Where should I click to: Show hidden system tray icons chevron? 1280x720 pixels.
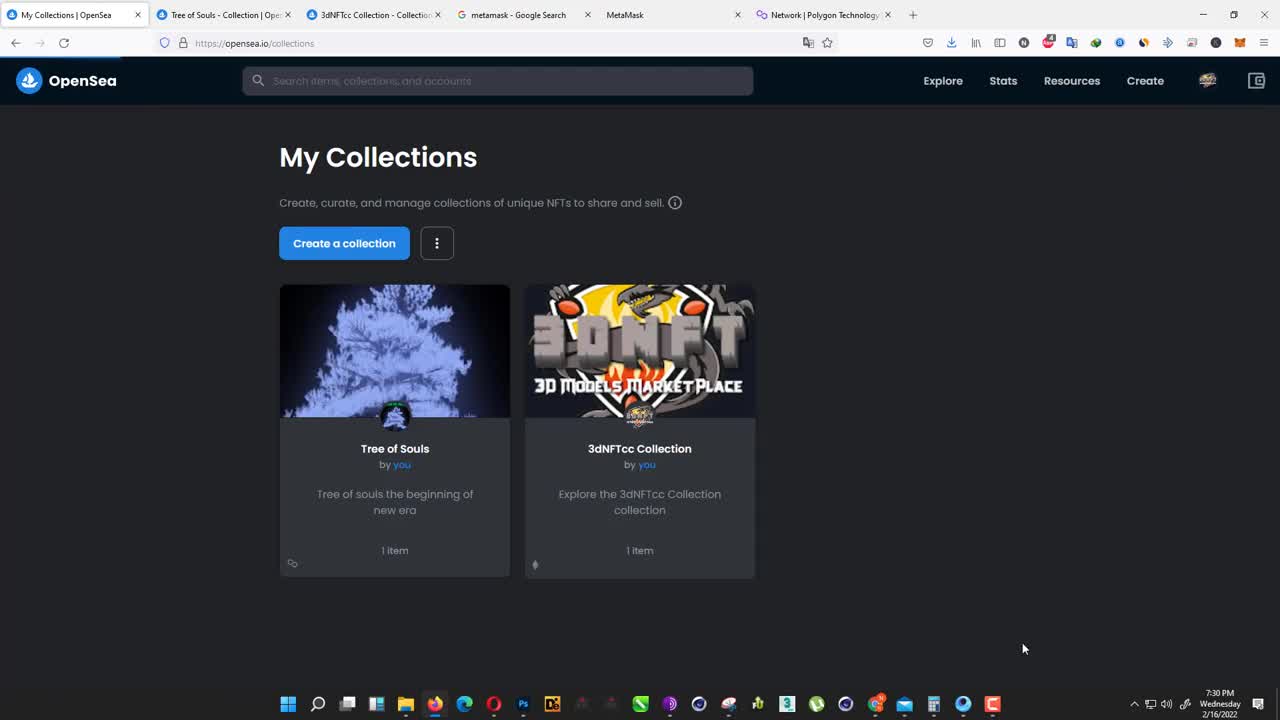click(1134, 704)
